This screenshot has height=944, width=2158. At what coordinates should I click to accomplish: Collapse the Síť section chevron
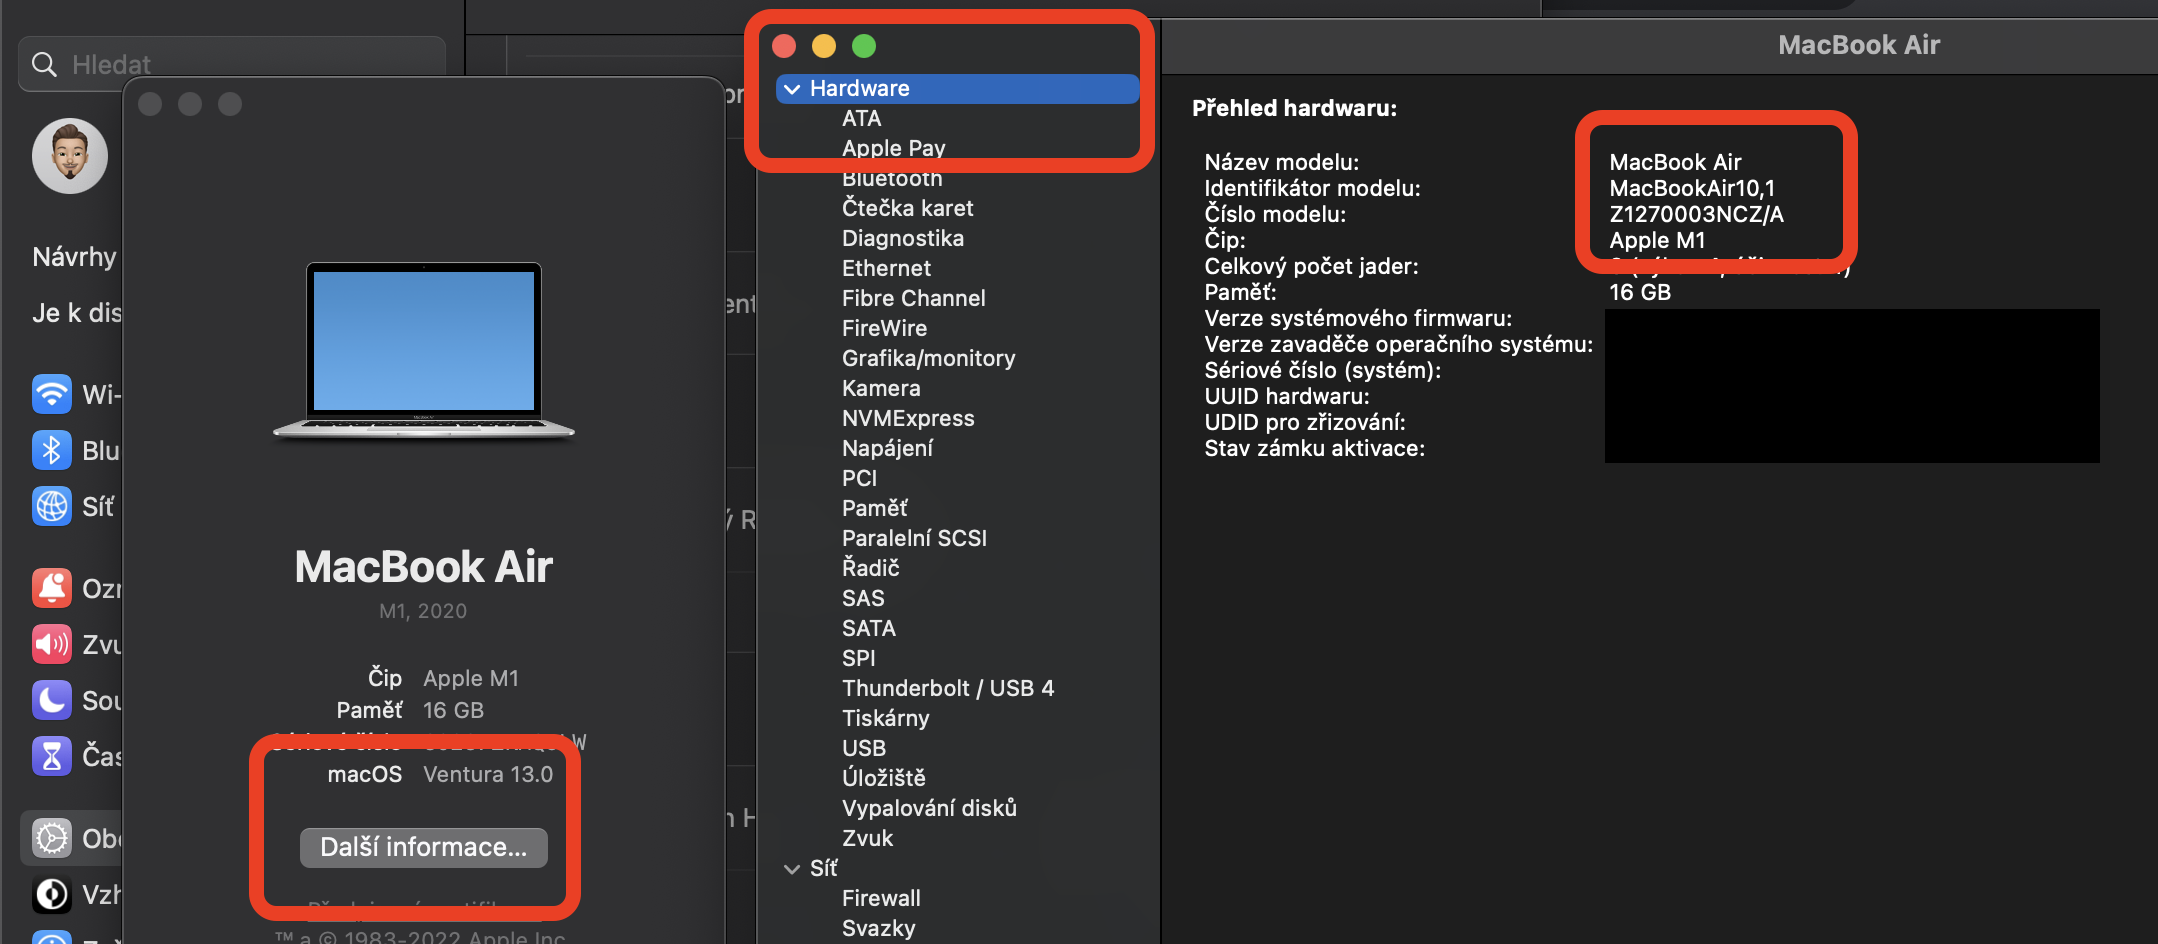point(792,869)
